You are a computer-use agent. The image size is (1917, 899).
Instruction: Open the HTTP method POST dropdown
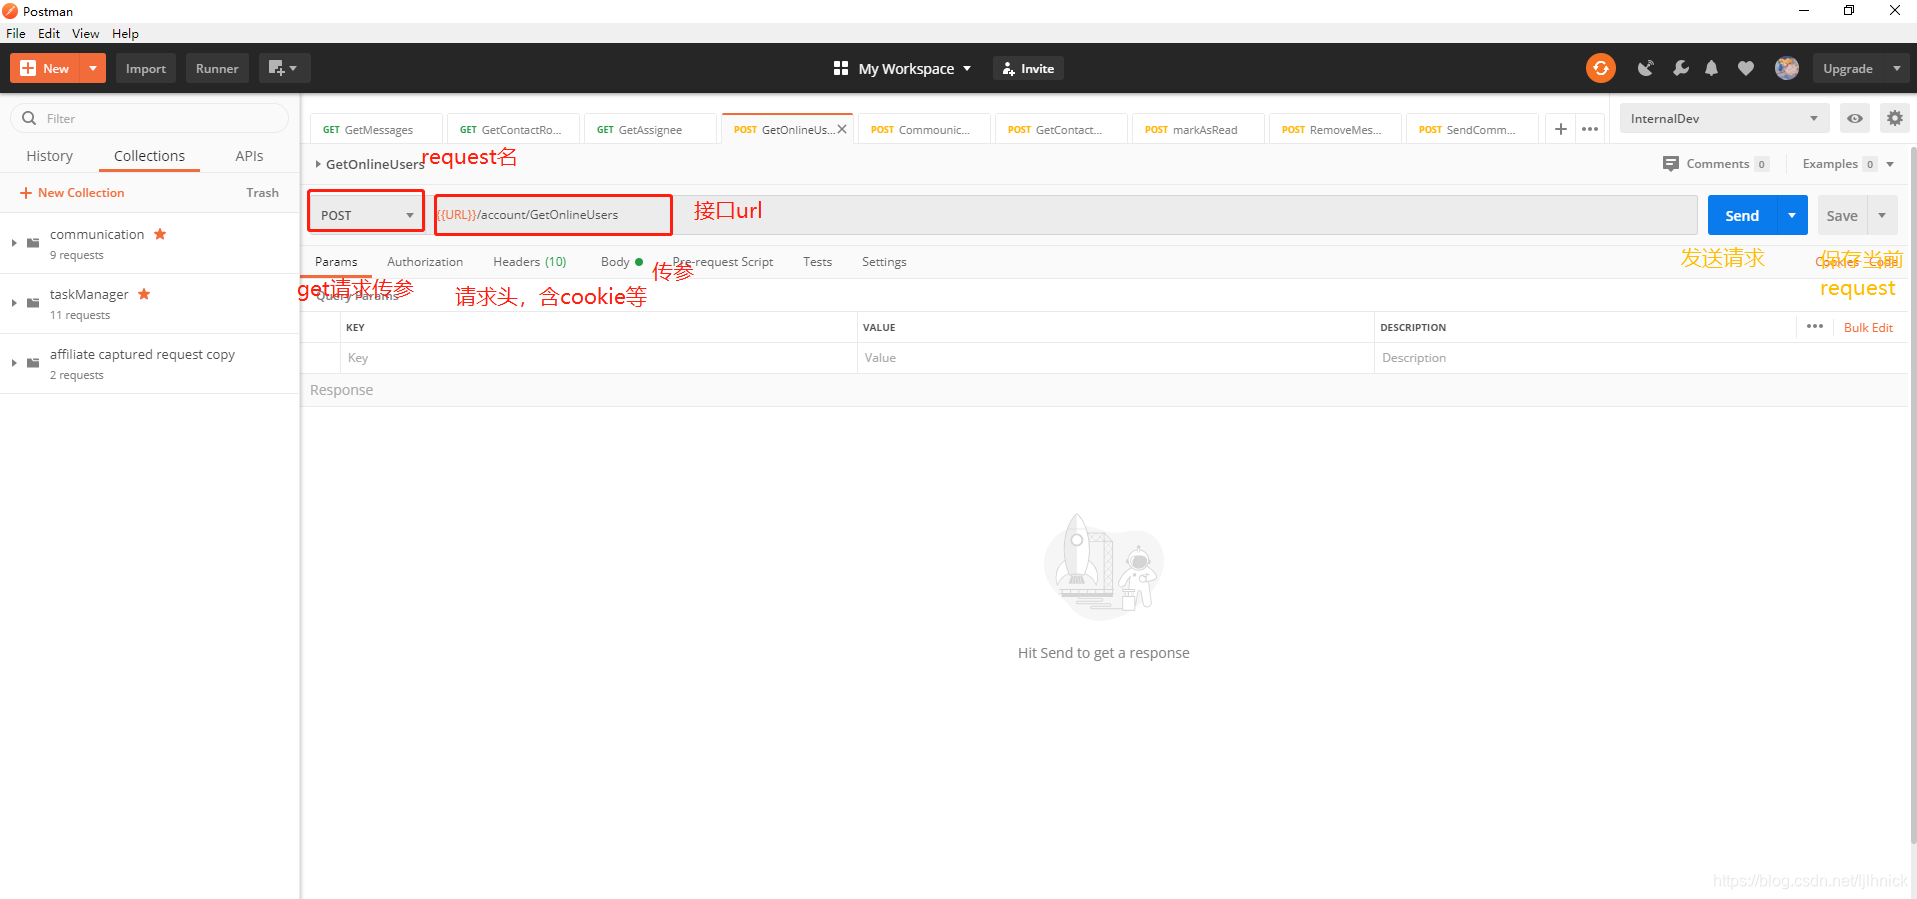tap(366, 215)
